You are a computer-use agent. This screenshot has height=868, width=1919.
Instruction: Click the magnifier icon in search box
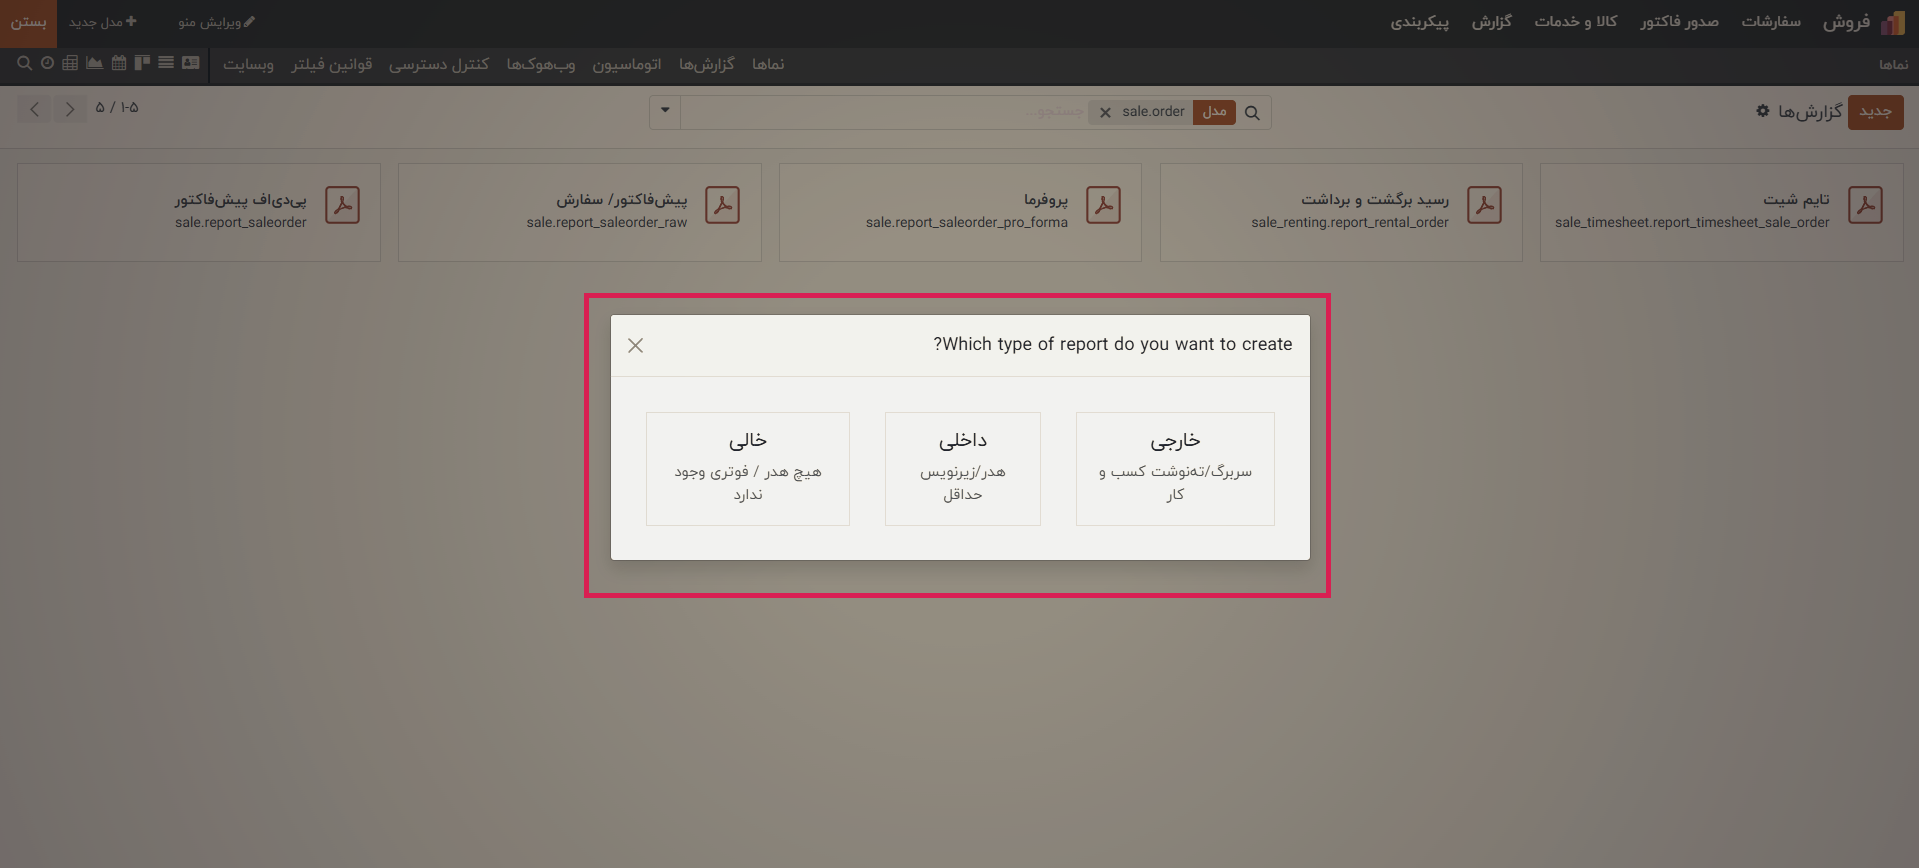1252,113
